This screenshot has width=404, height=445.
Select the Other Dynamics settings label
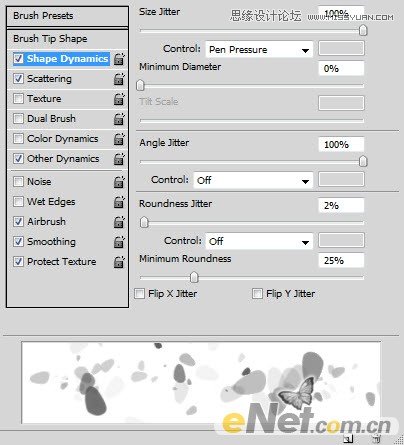pyautogui.click(x=63, y=159)
